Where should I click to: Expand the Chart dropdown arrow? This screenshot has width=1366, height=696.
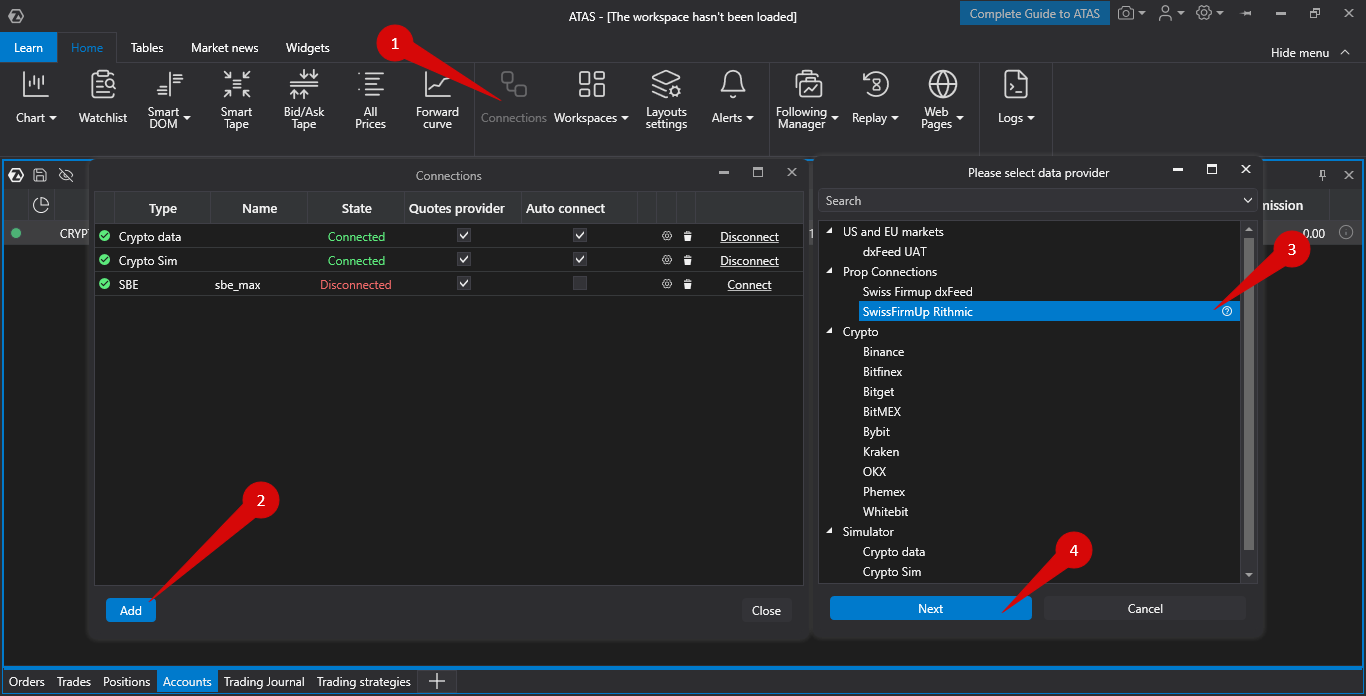(53, 118)
